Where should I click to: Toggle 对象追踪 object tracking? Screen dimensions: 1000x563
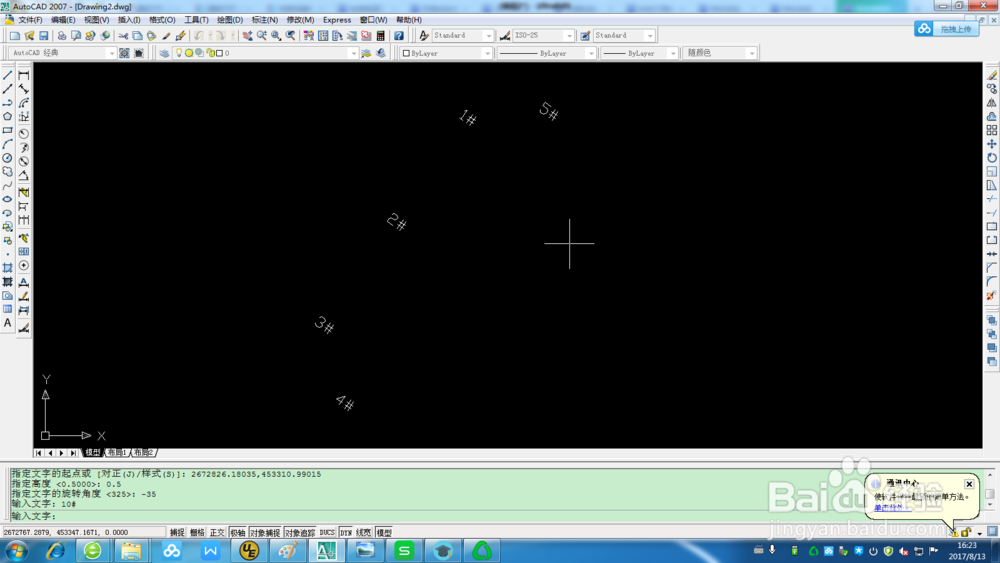pyautogui.click(x=300, y=532)
